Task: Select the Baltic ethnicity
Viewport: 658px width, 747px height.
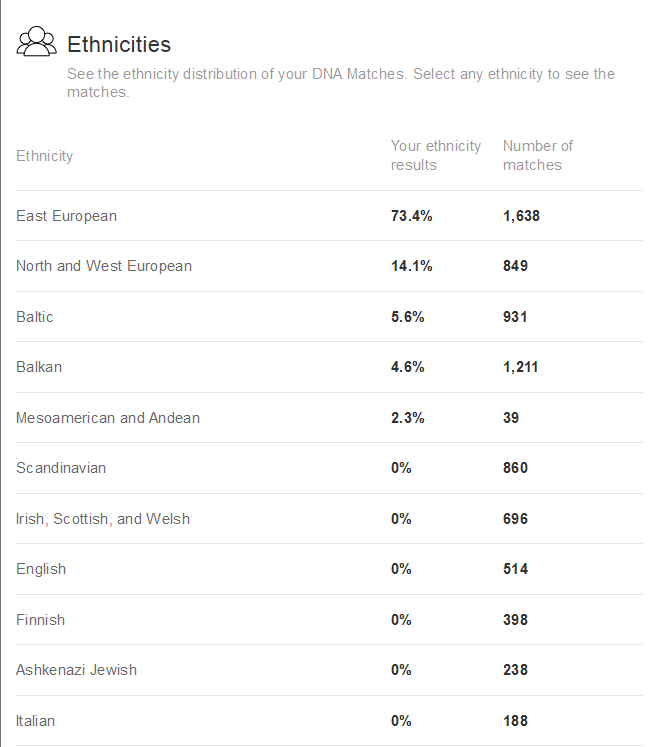Action: click(x=35, y=317)
